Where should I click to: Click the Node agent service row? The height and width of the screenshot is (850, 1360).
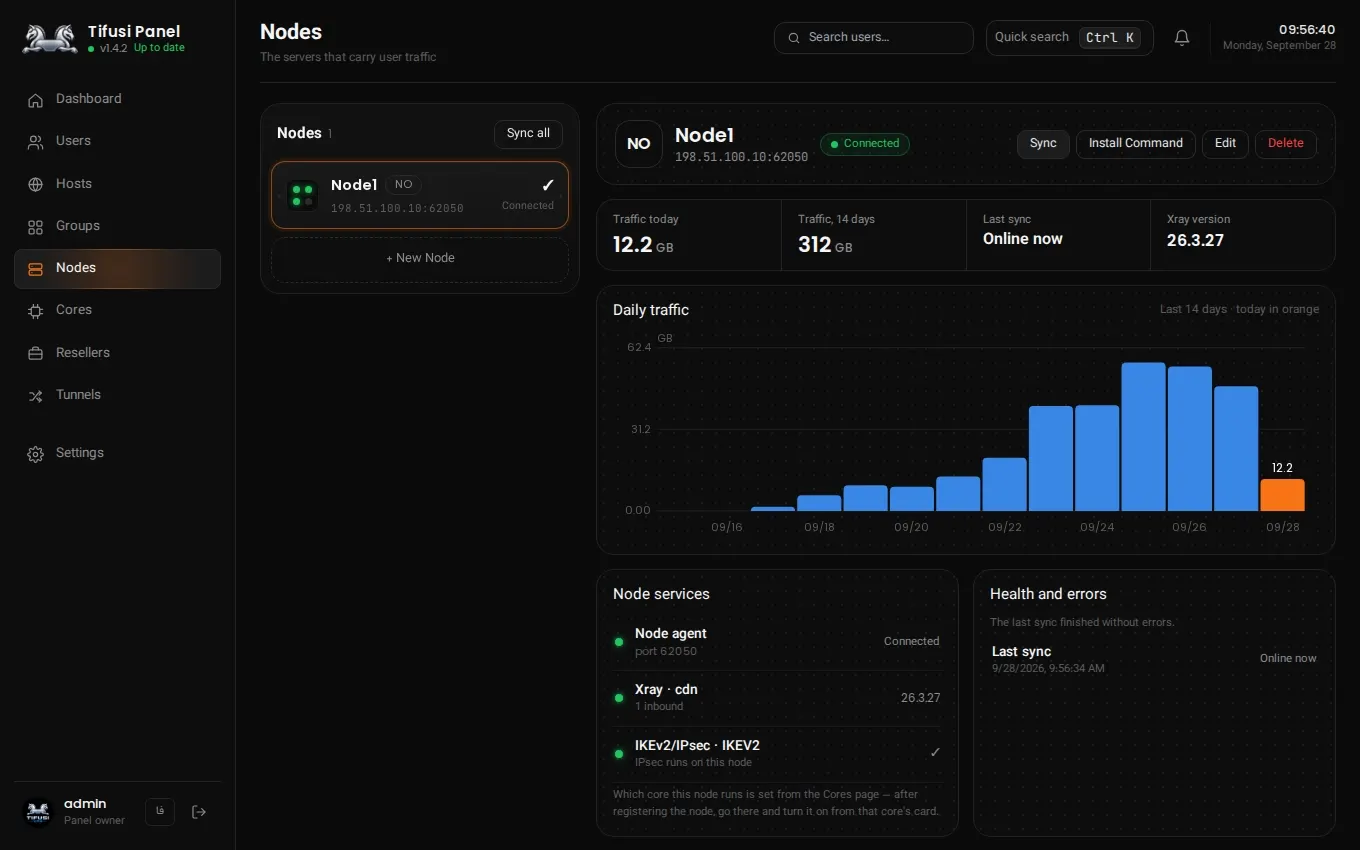777,642
